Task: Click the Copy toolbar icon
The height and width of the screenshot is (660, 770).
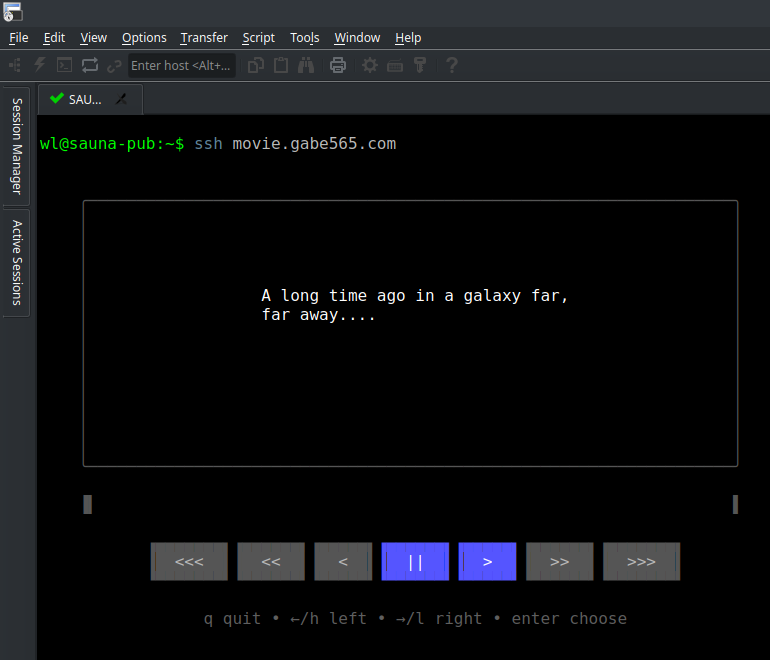Action: [x=256, y=65]
